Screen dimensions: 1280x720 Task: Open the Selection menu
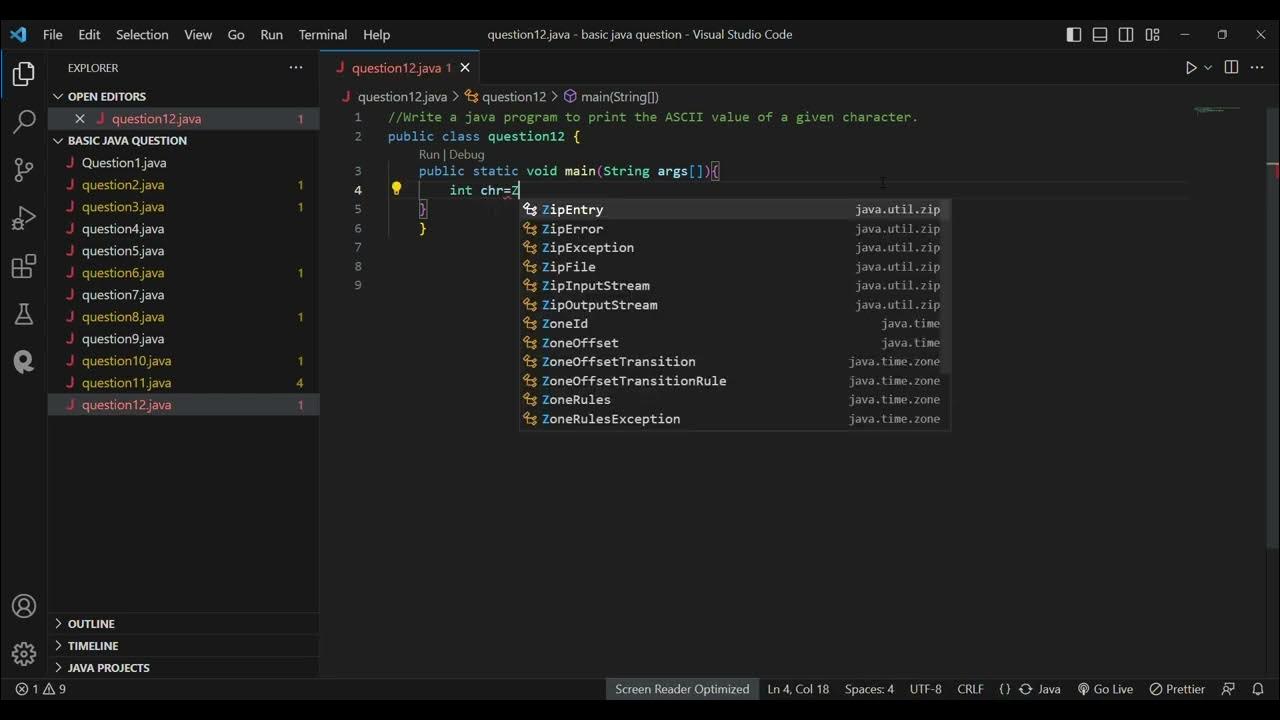coord(142,34)
